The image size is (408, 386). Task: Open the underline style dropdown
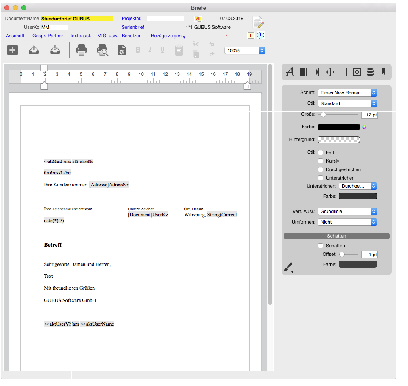click(358, 186)
